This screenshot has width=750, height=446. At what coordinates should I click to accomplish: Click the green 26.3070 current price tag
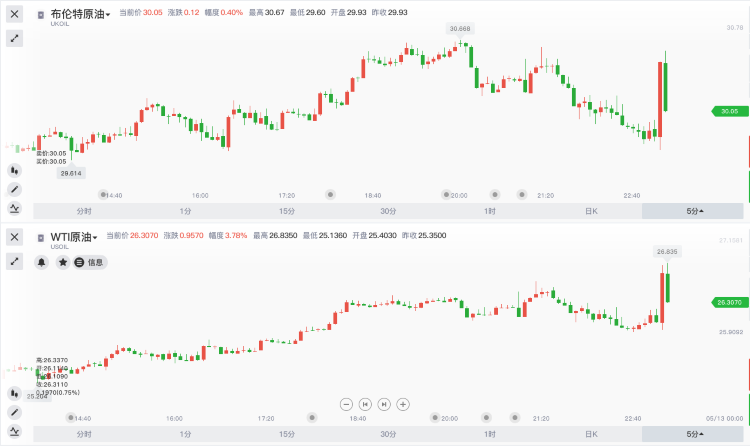[x=729, y=302]
